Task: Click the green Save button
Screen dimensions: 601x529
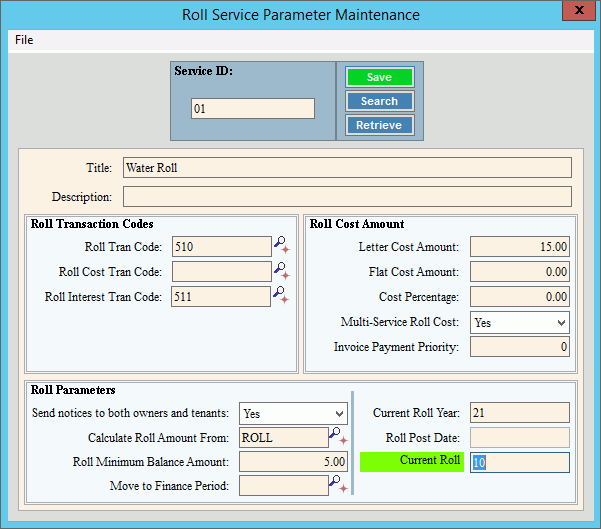Action: [379, 77]
